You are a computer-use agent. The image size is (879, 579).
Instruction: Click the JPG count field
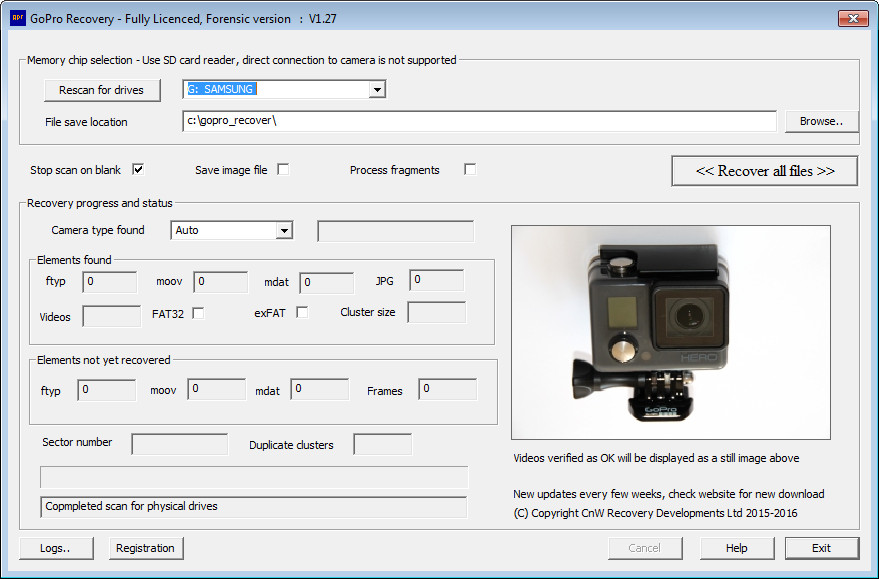(436, 280)
